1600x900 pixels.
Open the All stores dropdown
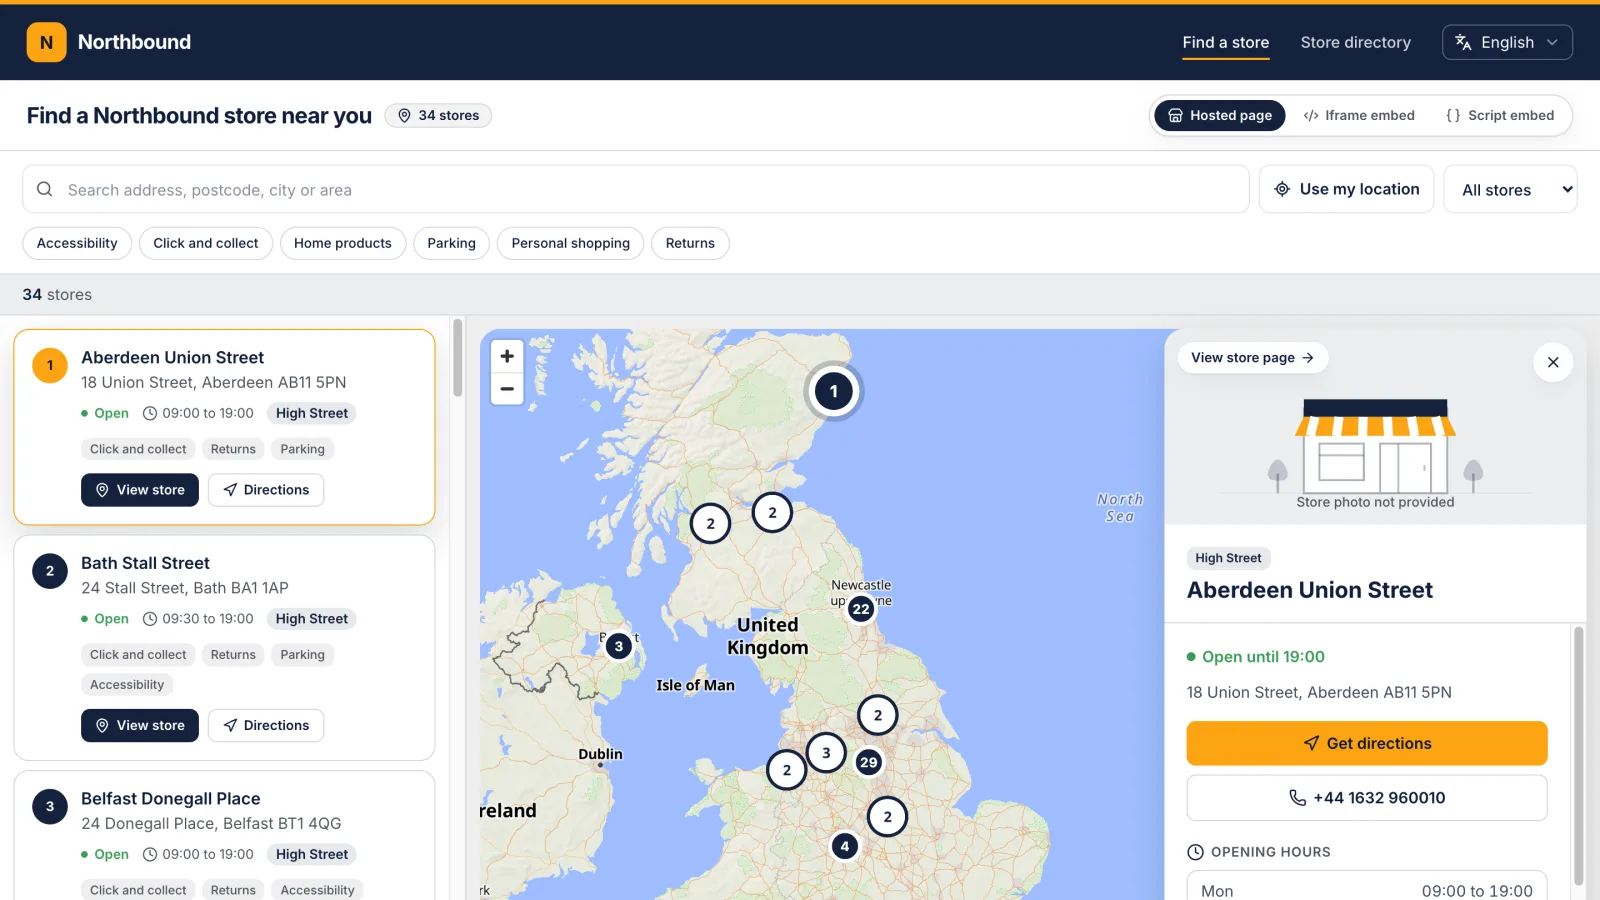click(x=1510, y=189)
